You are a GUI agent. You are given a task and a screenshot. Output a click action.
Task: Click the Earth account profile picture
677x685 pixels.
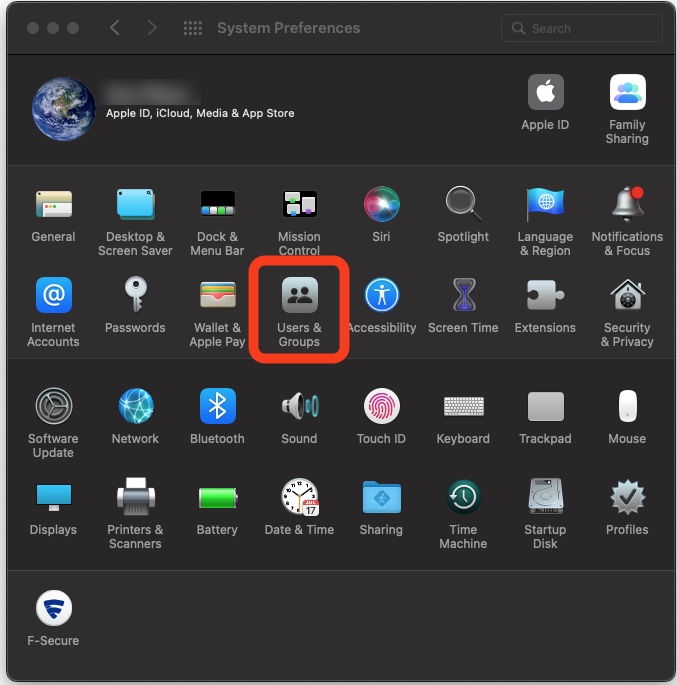point(64,109)
